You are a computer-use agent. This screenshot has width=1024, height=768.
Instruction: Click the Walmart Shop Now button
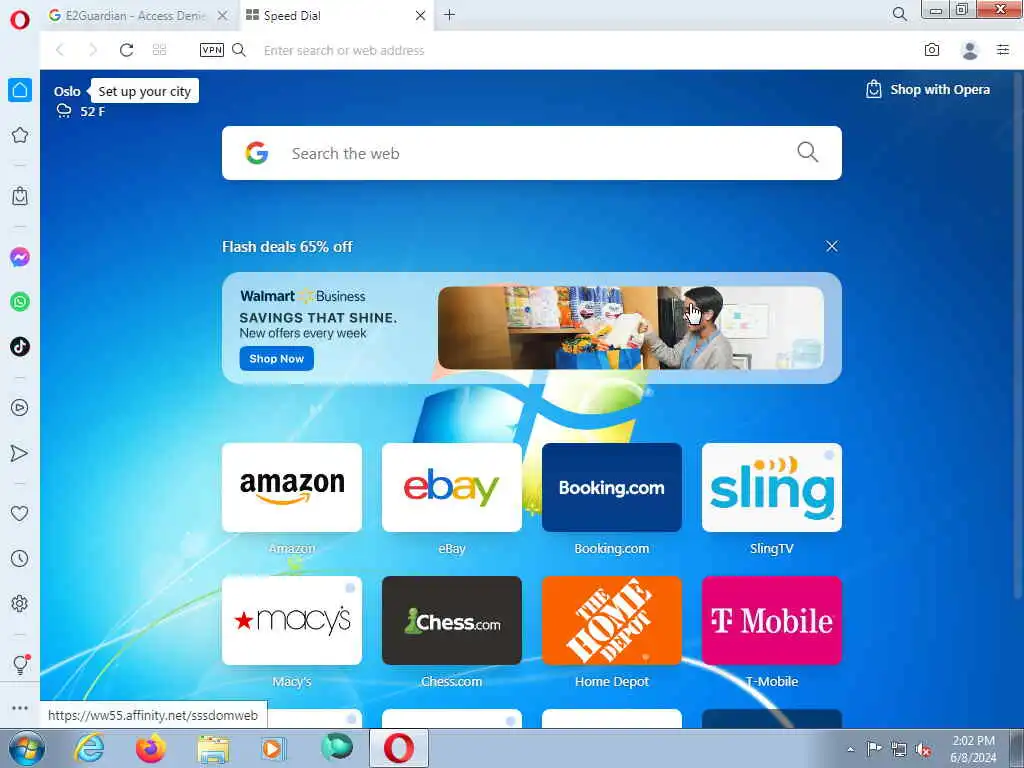tap(277, 359)
